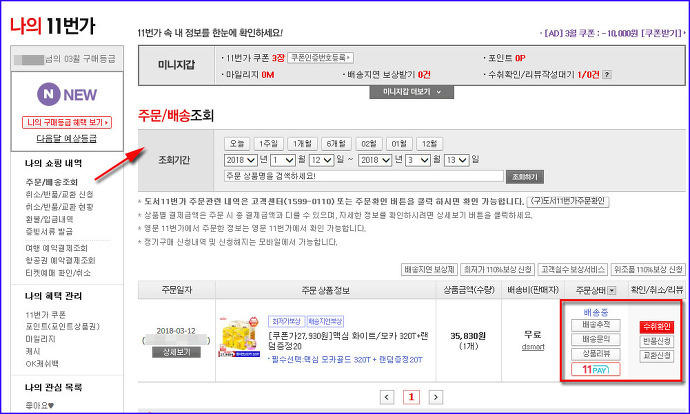Click (주)도서11번가주문확인 button
Viewport: 690px width, 414px height.
568,202
